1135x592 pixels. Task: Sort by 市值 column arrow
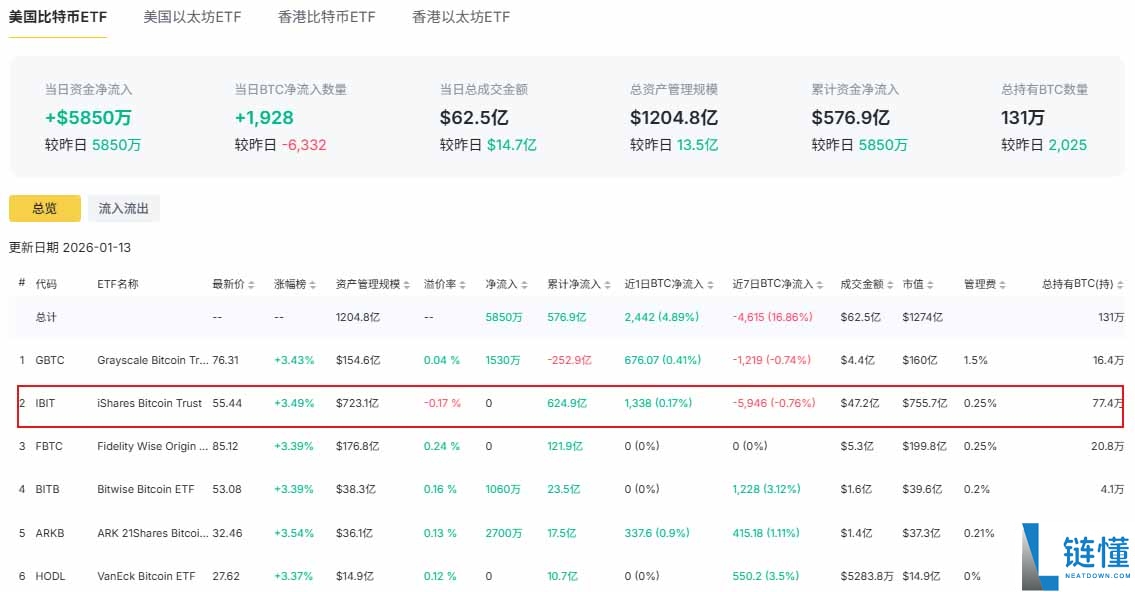tap(930, 285)
